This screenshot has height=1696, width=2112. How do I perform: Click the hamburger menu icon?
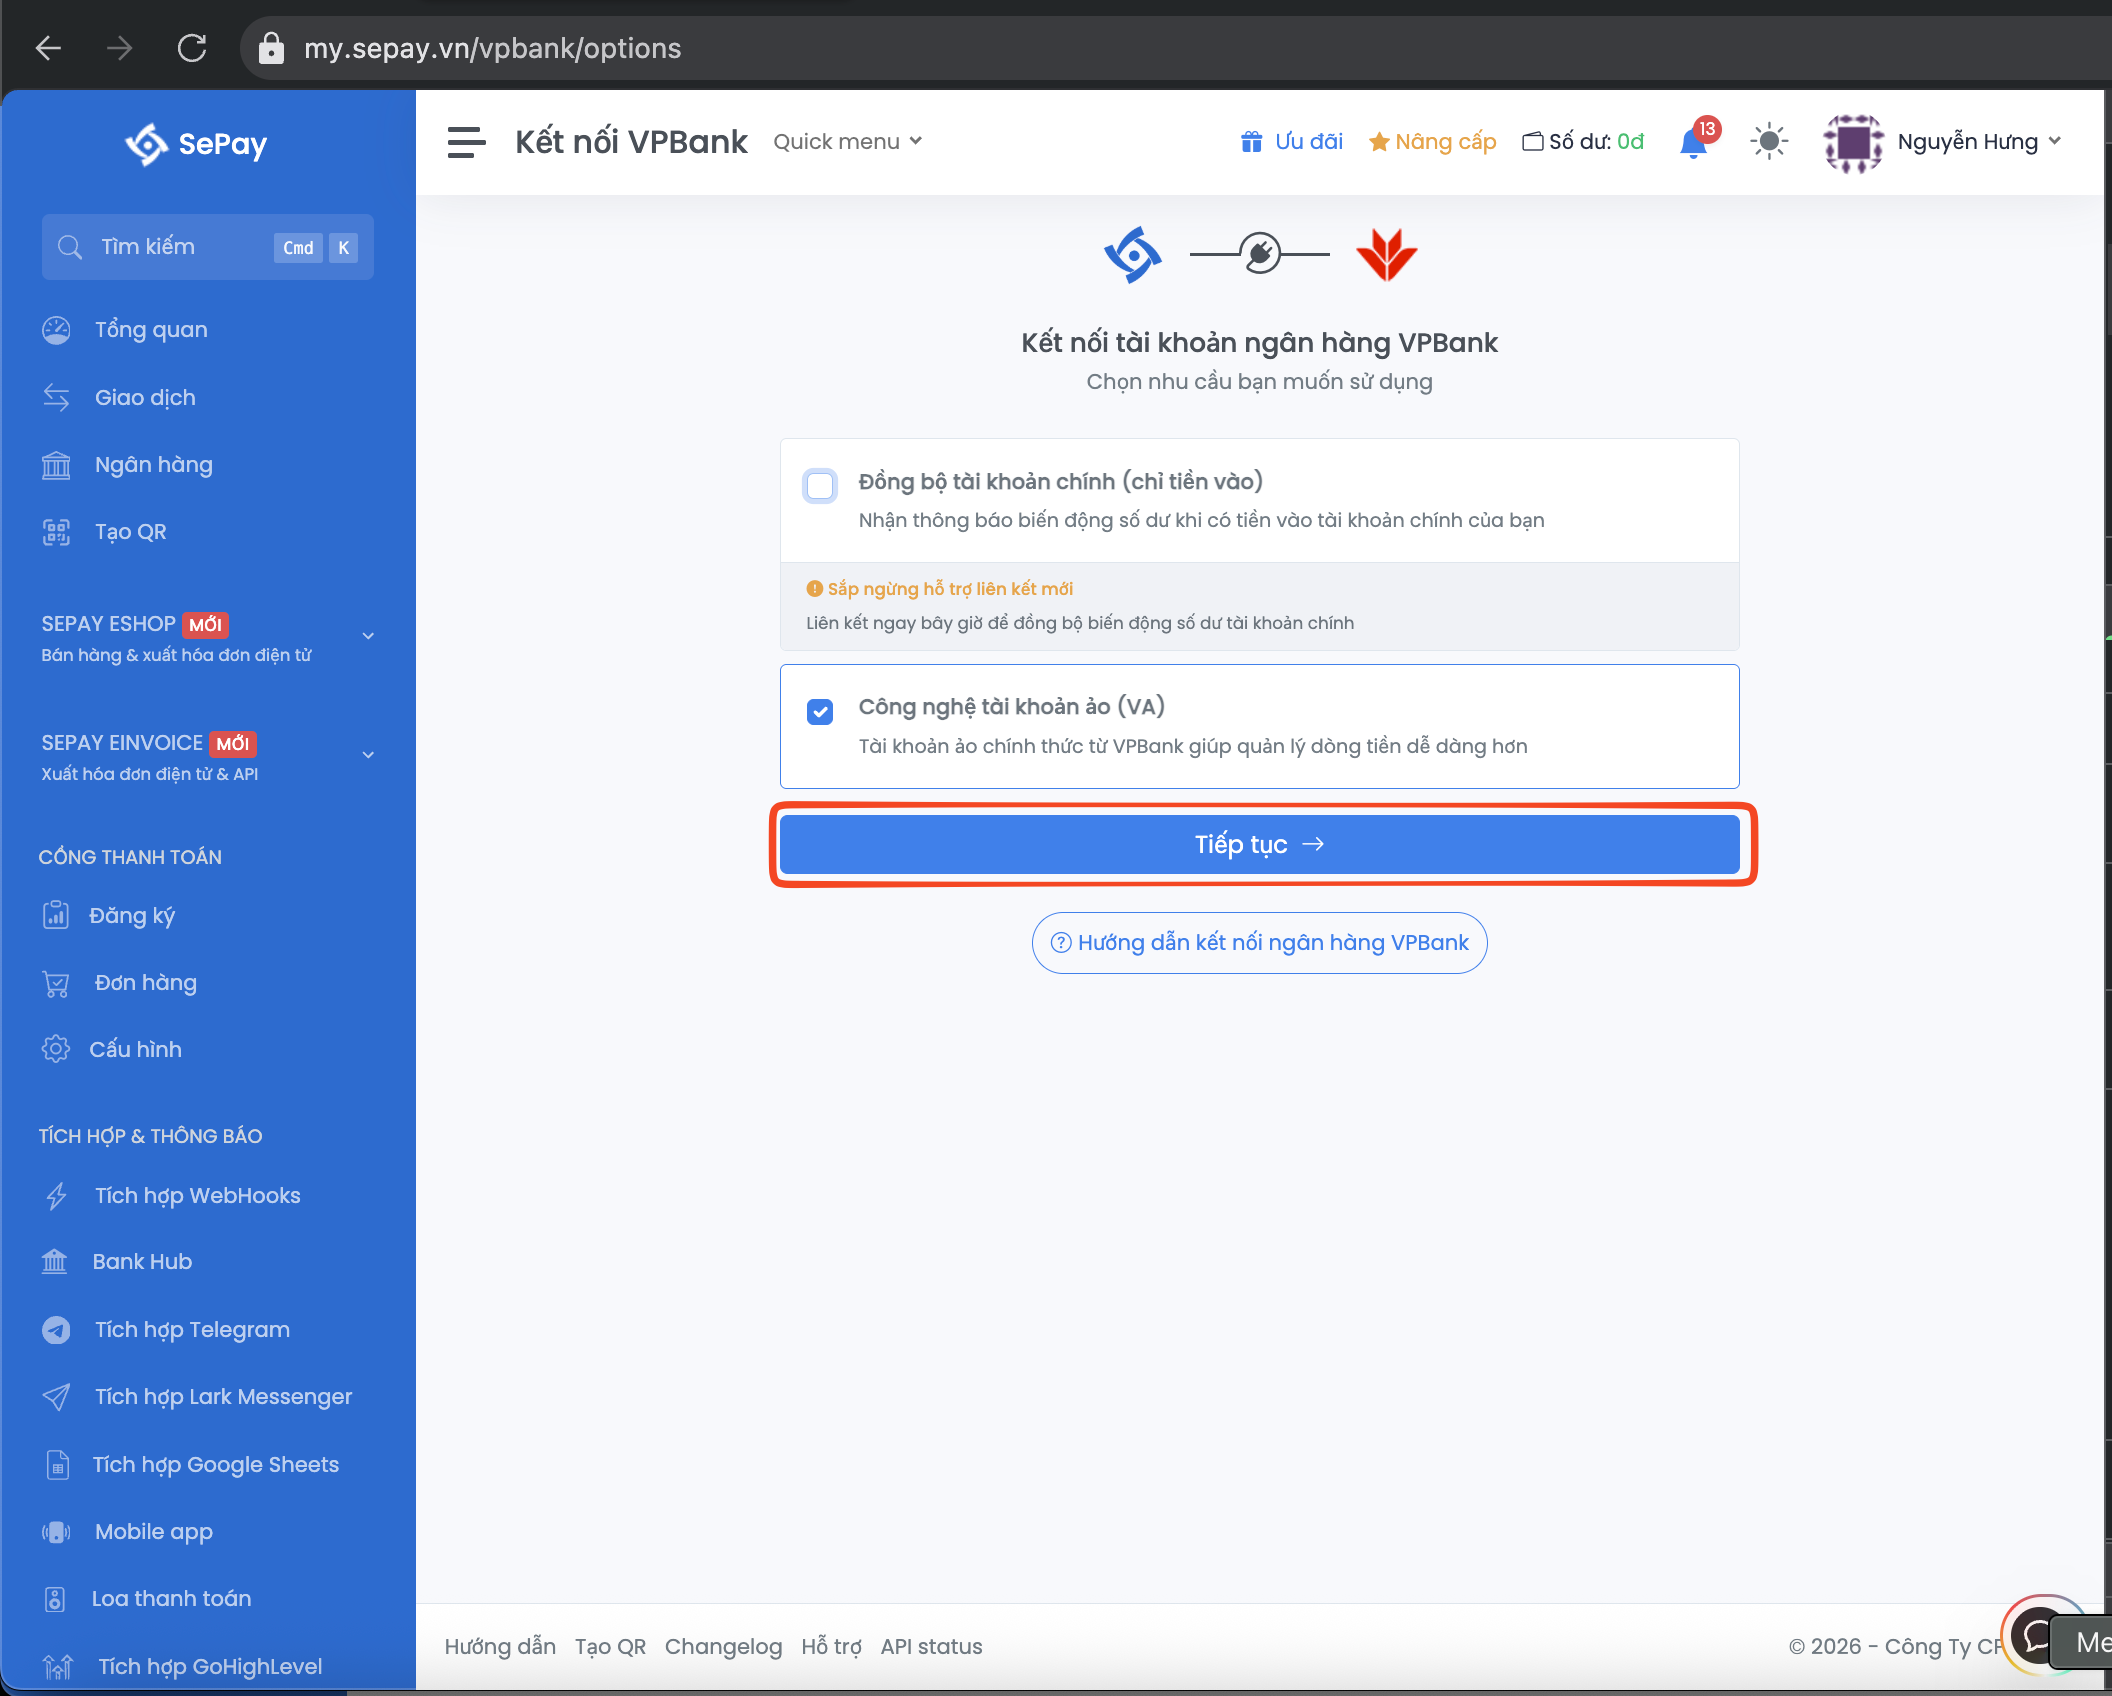point(466,142)
